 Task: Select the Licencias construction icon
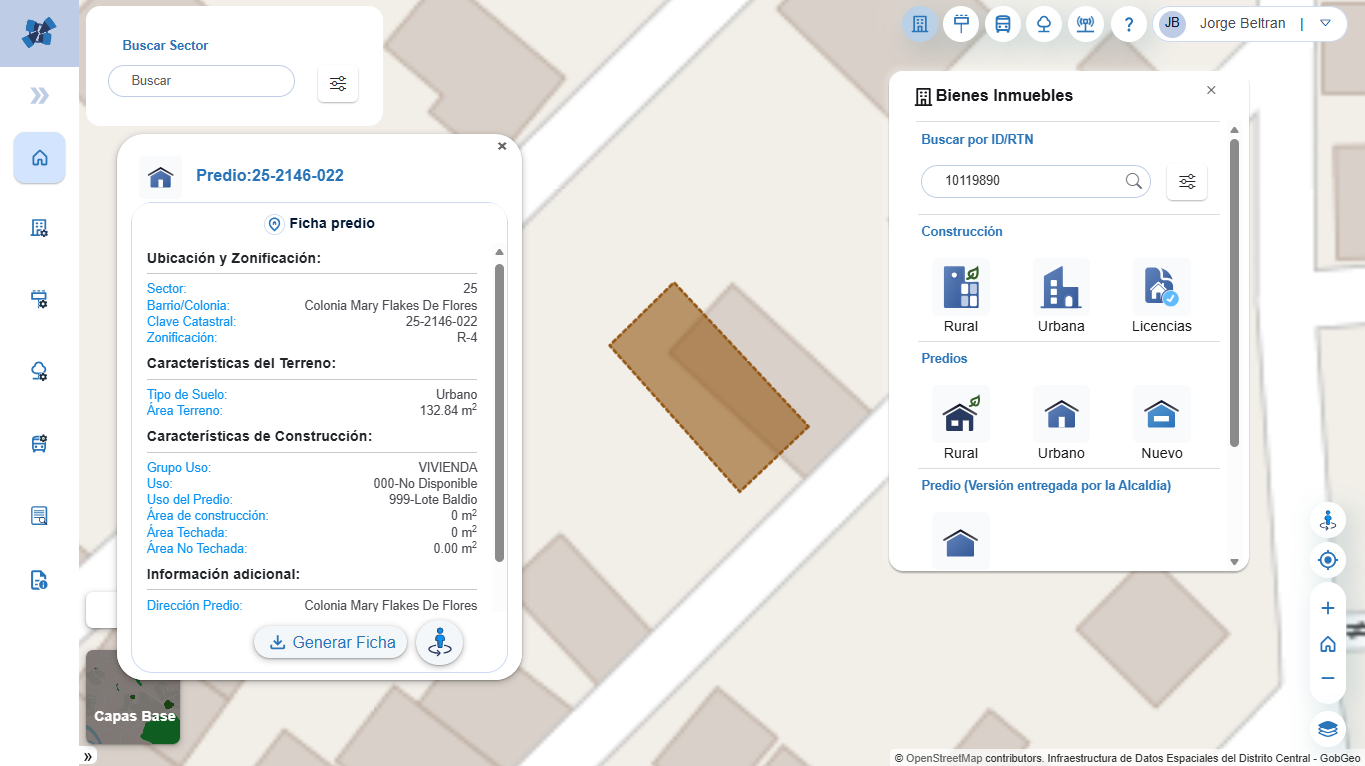(1161, 288)
